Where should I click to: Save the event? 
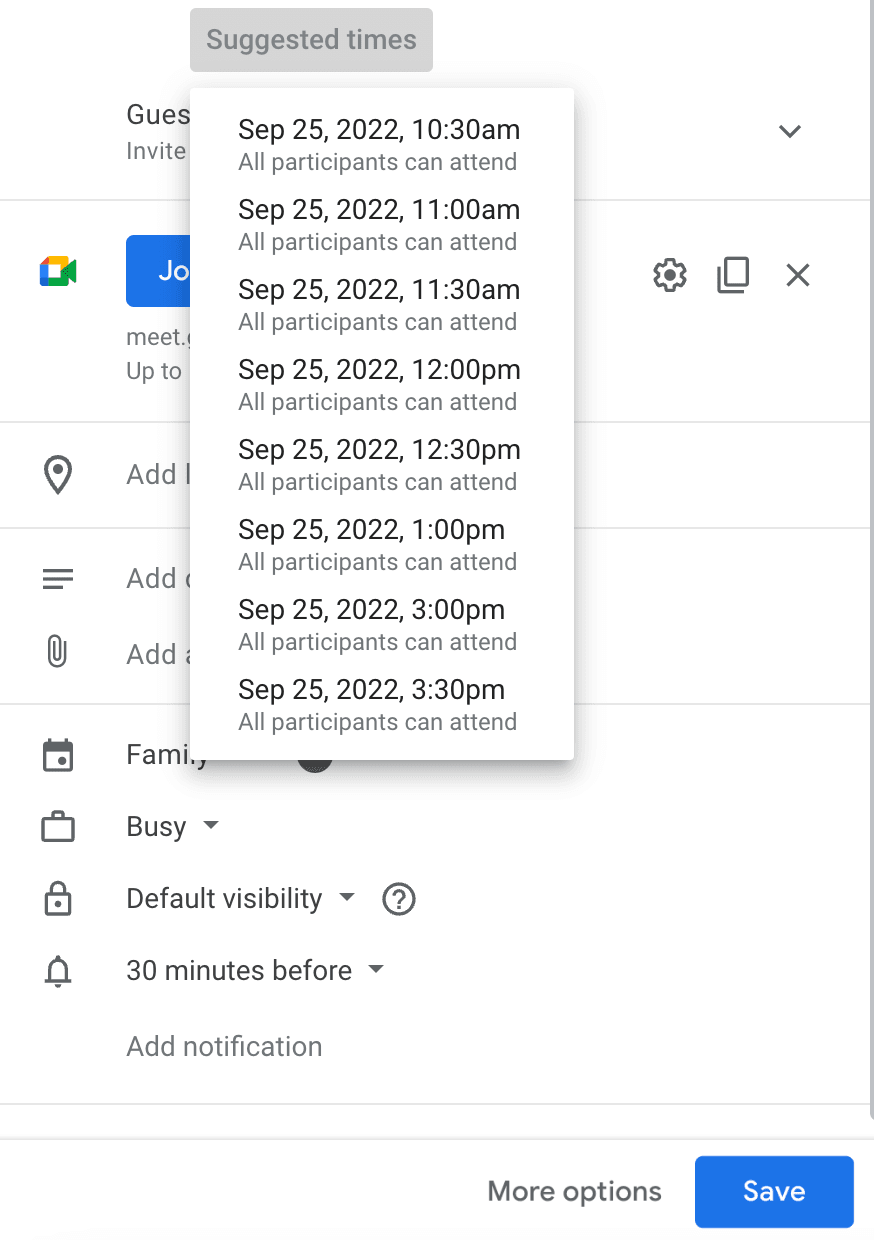tap(773, 1191)
